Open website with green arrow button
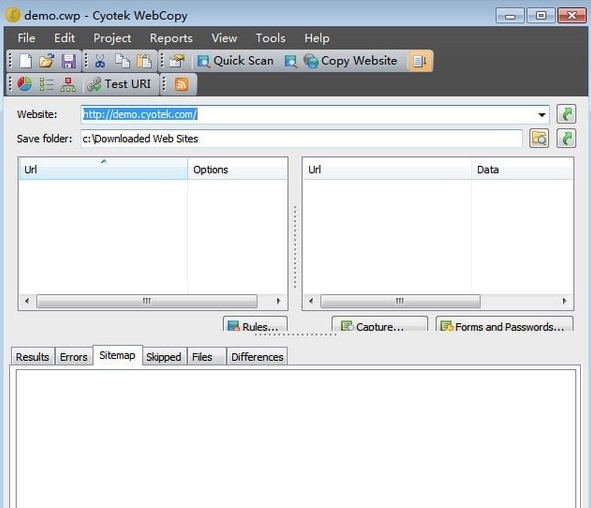The width and height of the screenshot is (591, 508). 566,114
